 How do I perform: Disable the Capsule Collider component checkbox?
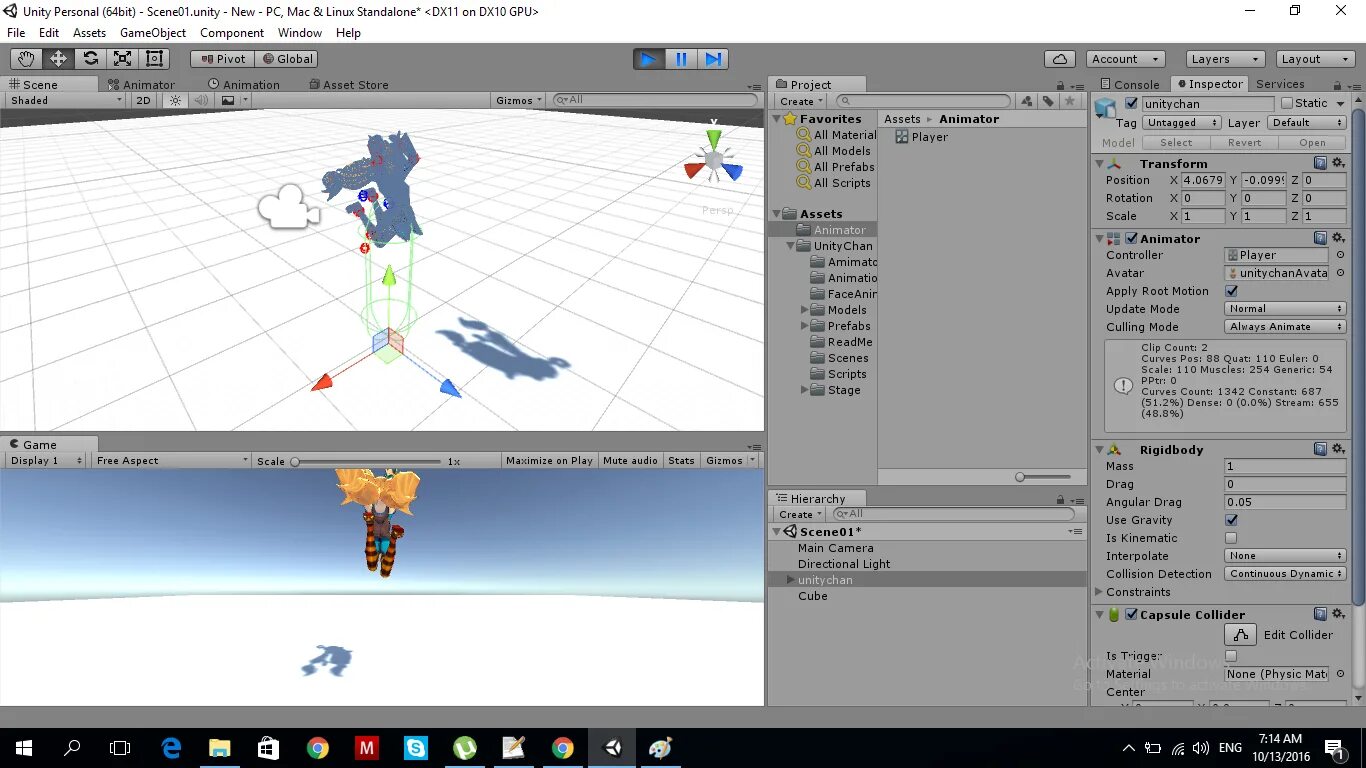[1131, 614]
